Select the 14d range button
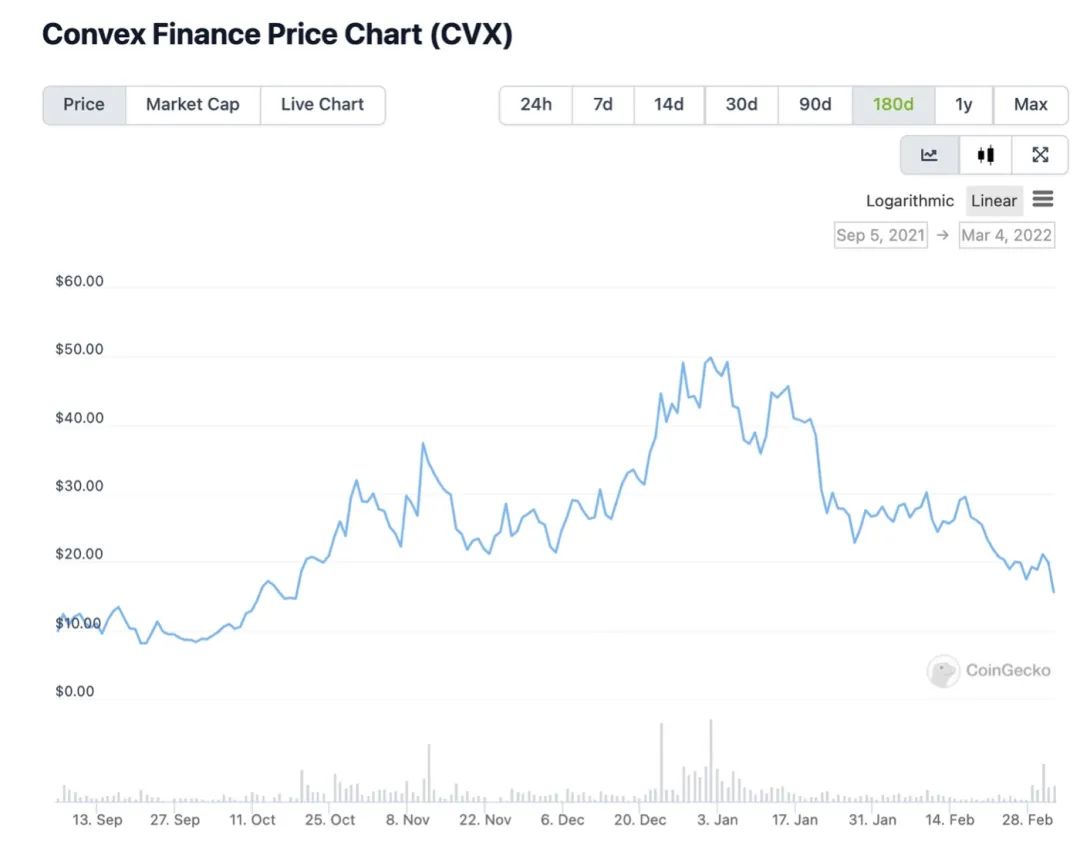Screen dimensions: 1080x841 click(669, 105)
